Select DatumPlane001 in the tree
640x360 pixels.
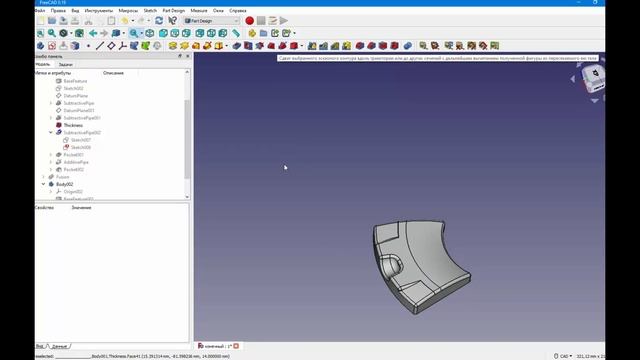click(78, 111)
